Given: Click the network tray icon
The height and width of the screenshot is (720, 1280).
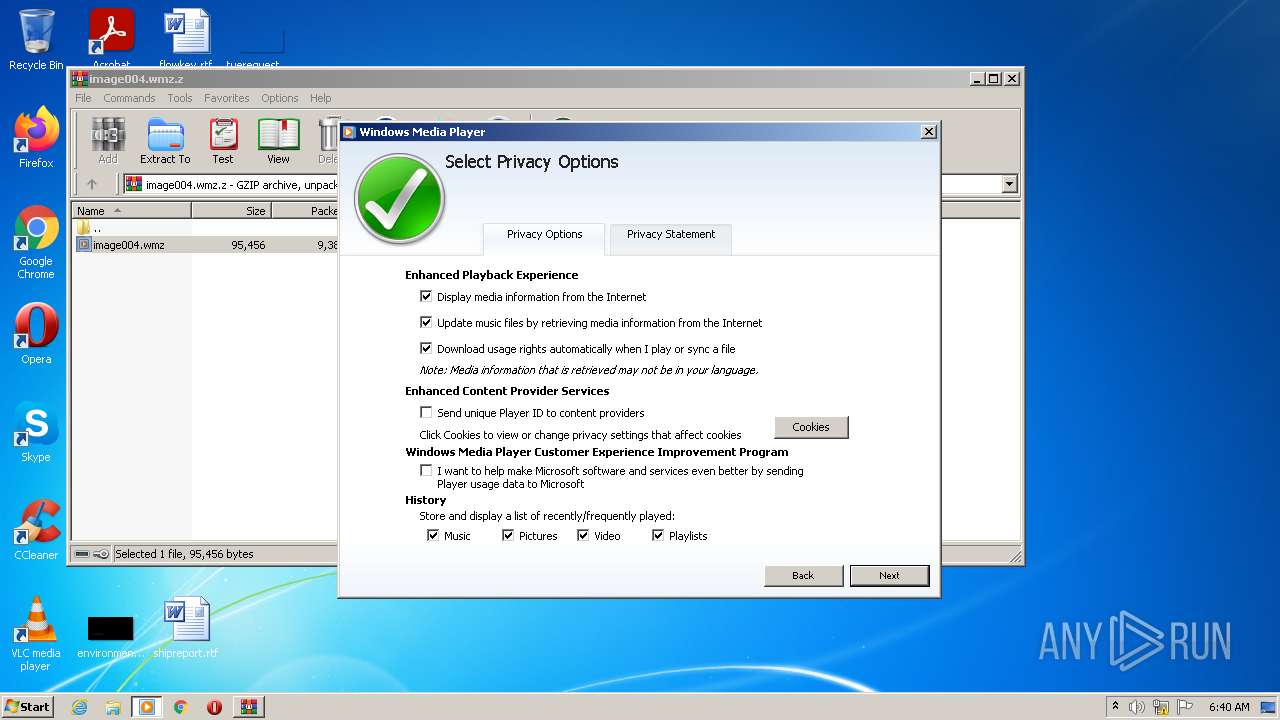Looking at the screenshot, I should [x=1161, y=707].
